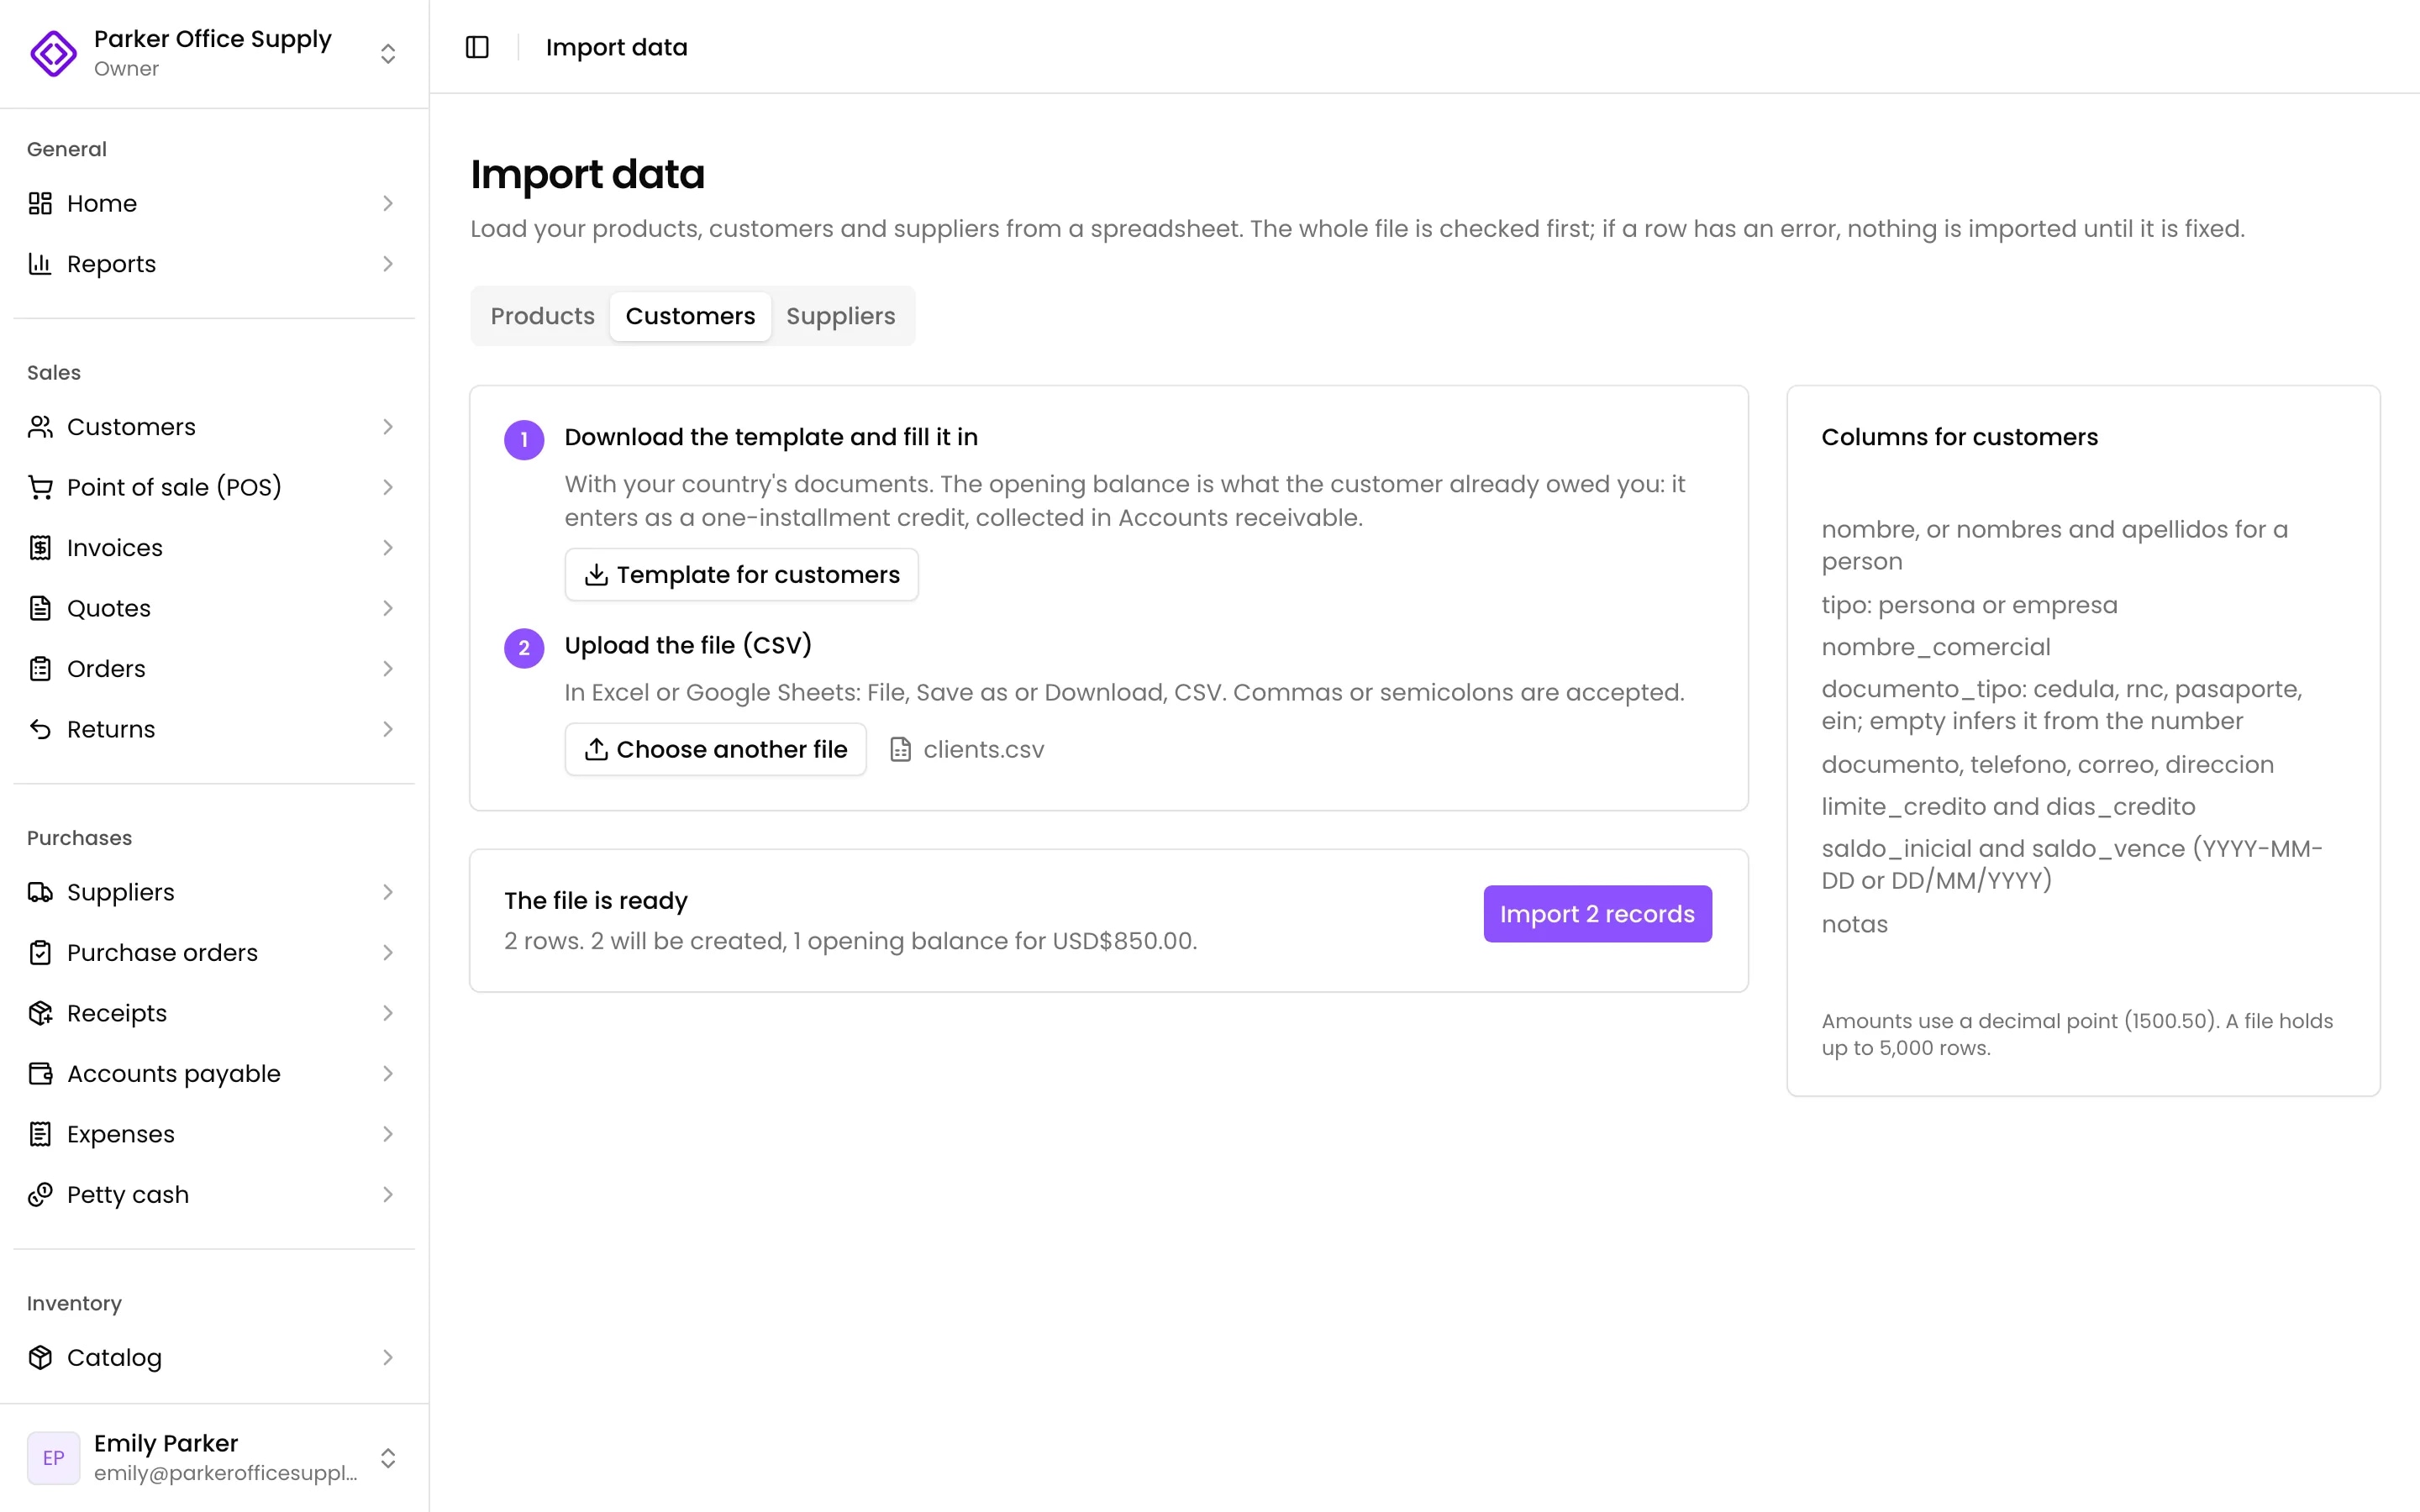Click the Parker Office Supply logo
Screen dimensions: 2420x1512
[x=53, y=53]
